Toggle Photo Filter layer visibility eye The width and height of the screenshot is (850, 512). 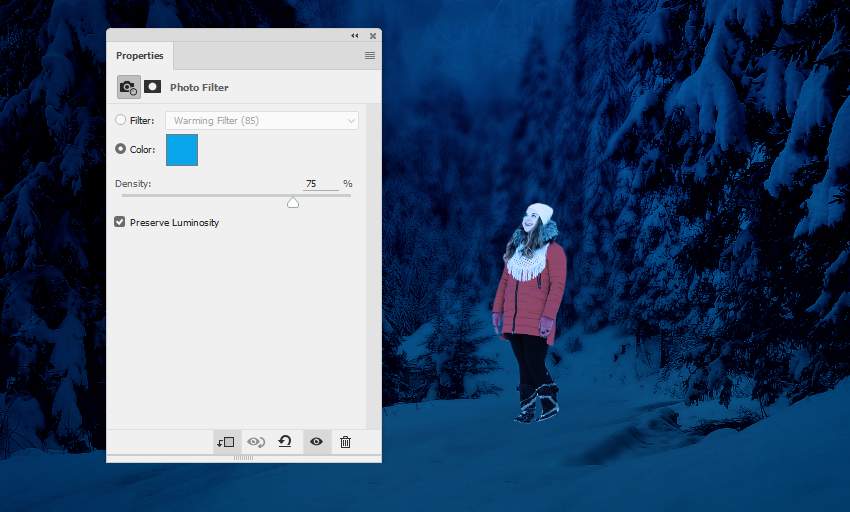(x=317, y=441)
